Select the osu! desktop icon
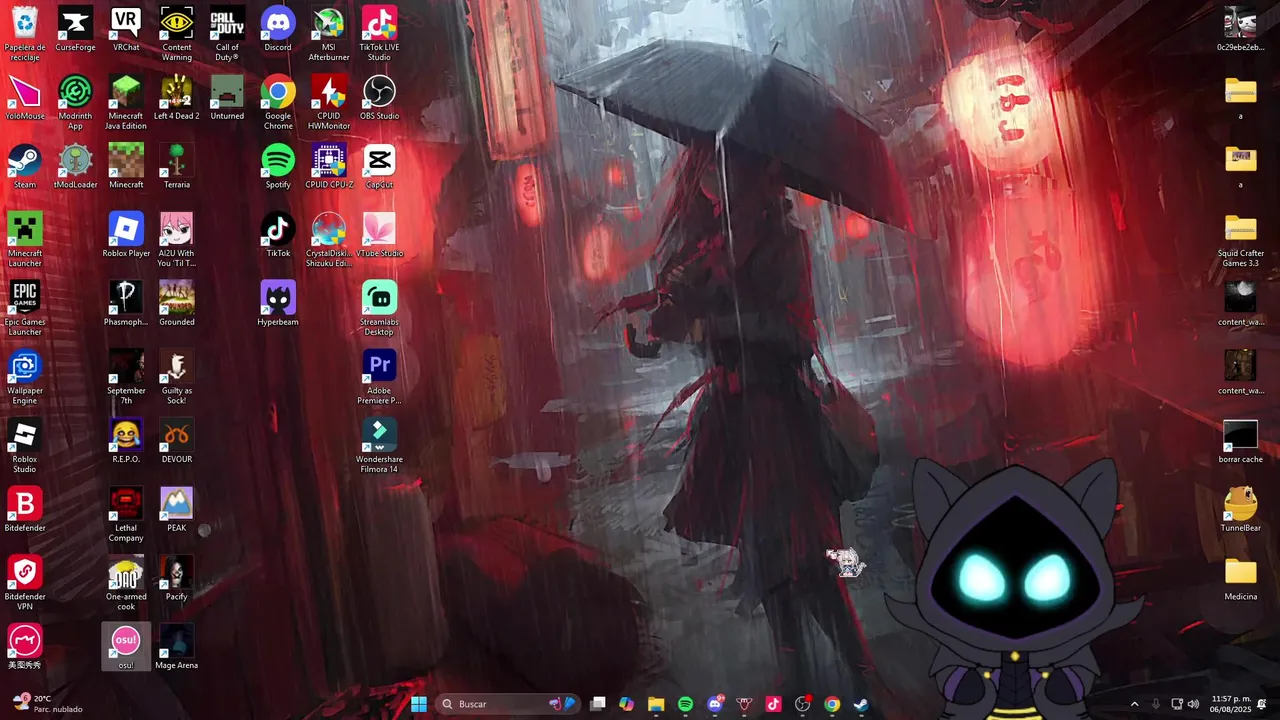 (x=126, y=647)
